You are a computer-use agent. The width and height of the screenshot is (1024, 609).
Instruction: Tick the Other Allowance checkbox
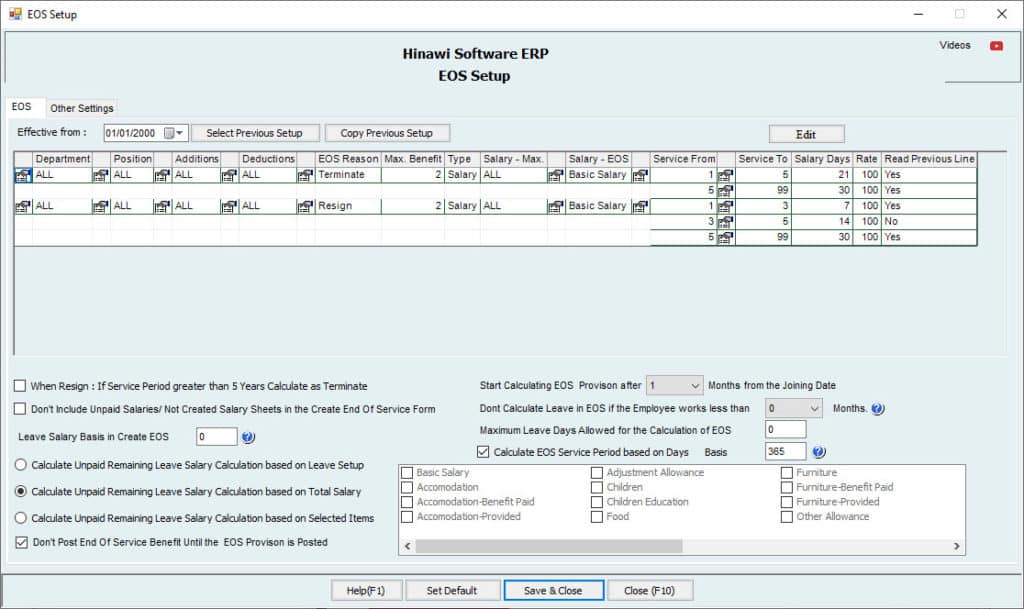tap(787, 517)
